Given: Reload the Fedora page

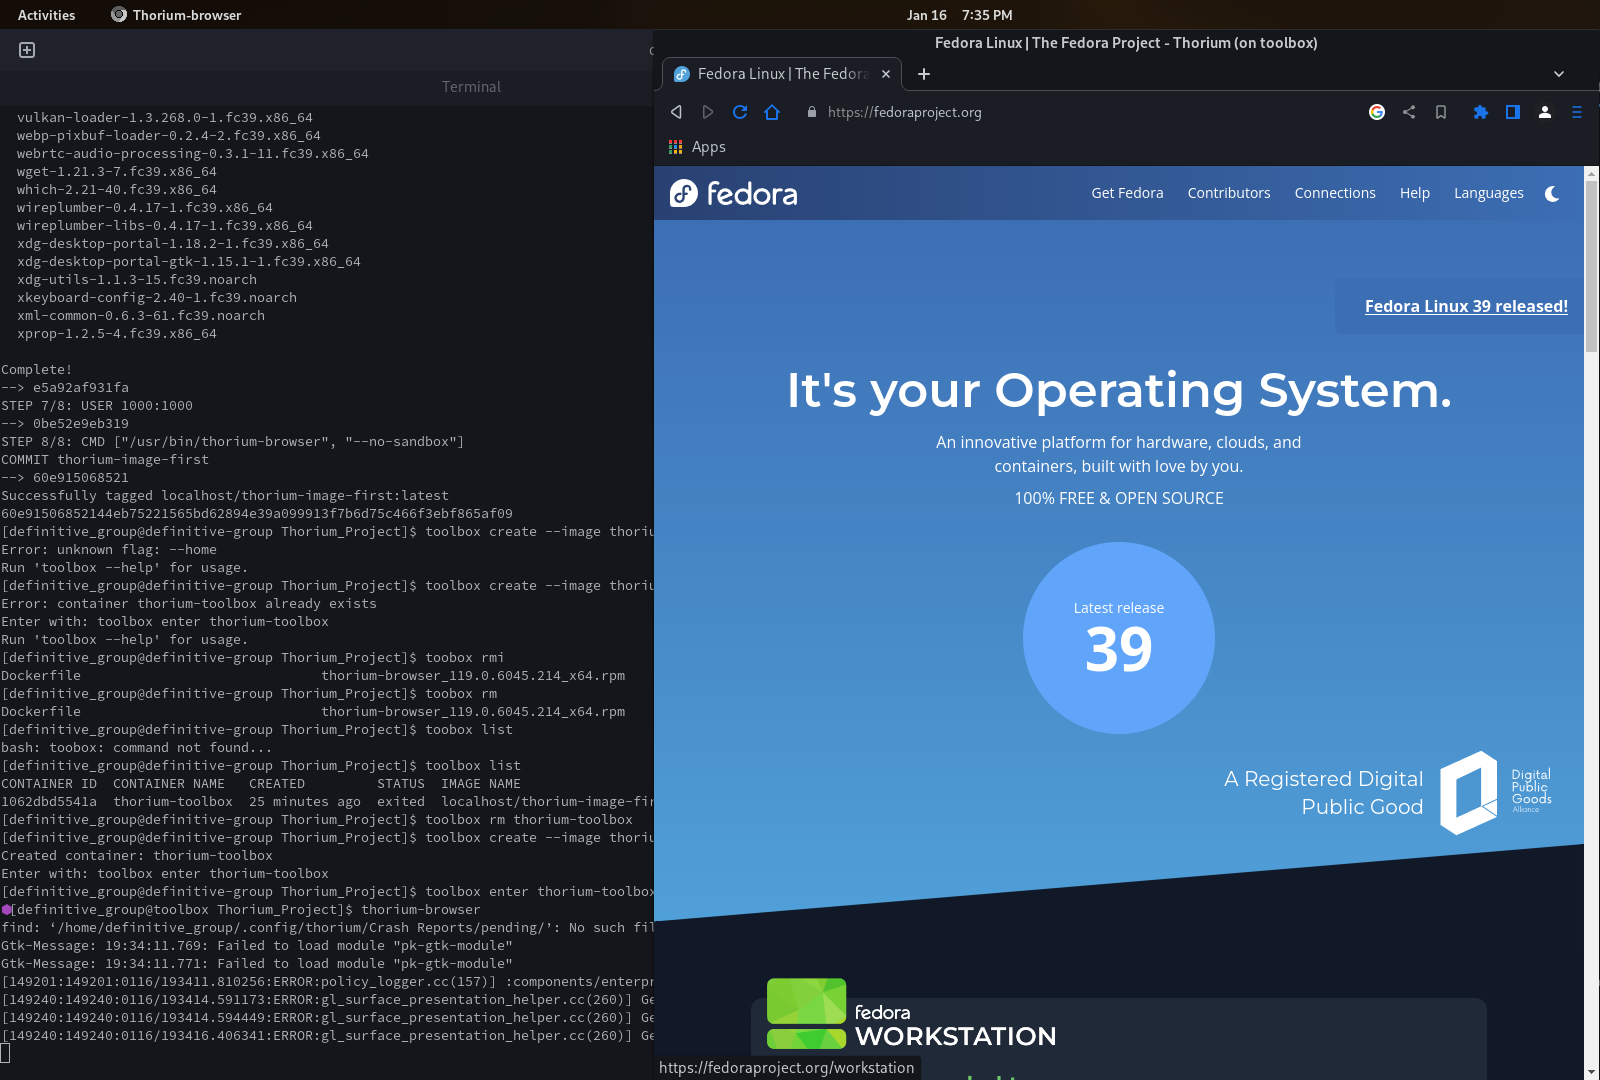Looking at the screenshot, I should click(740, 112).
